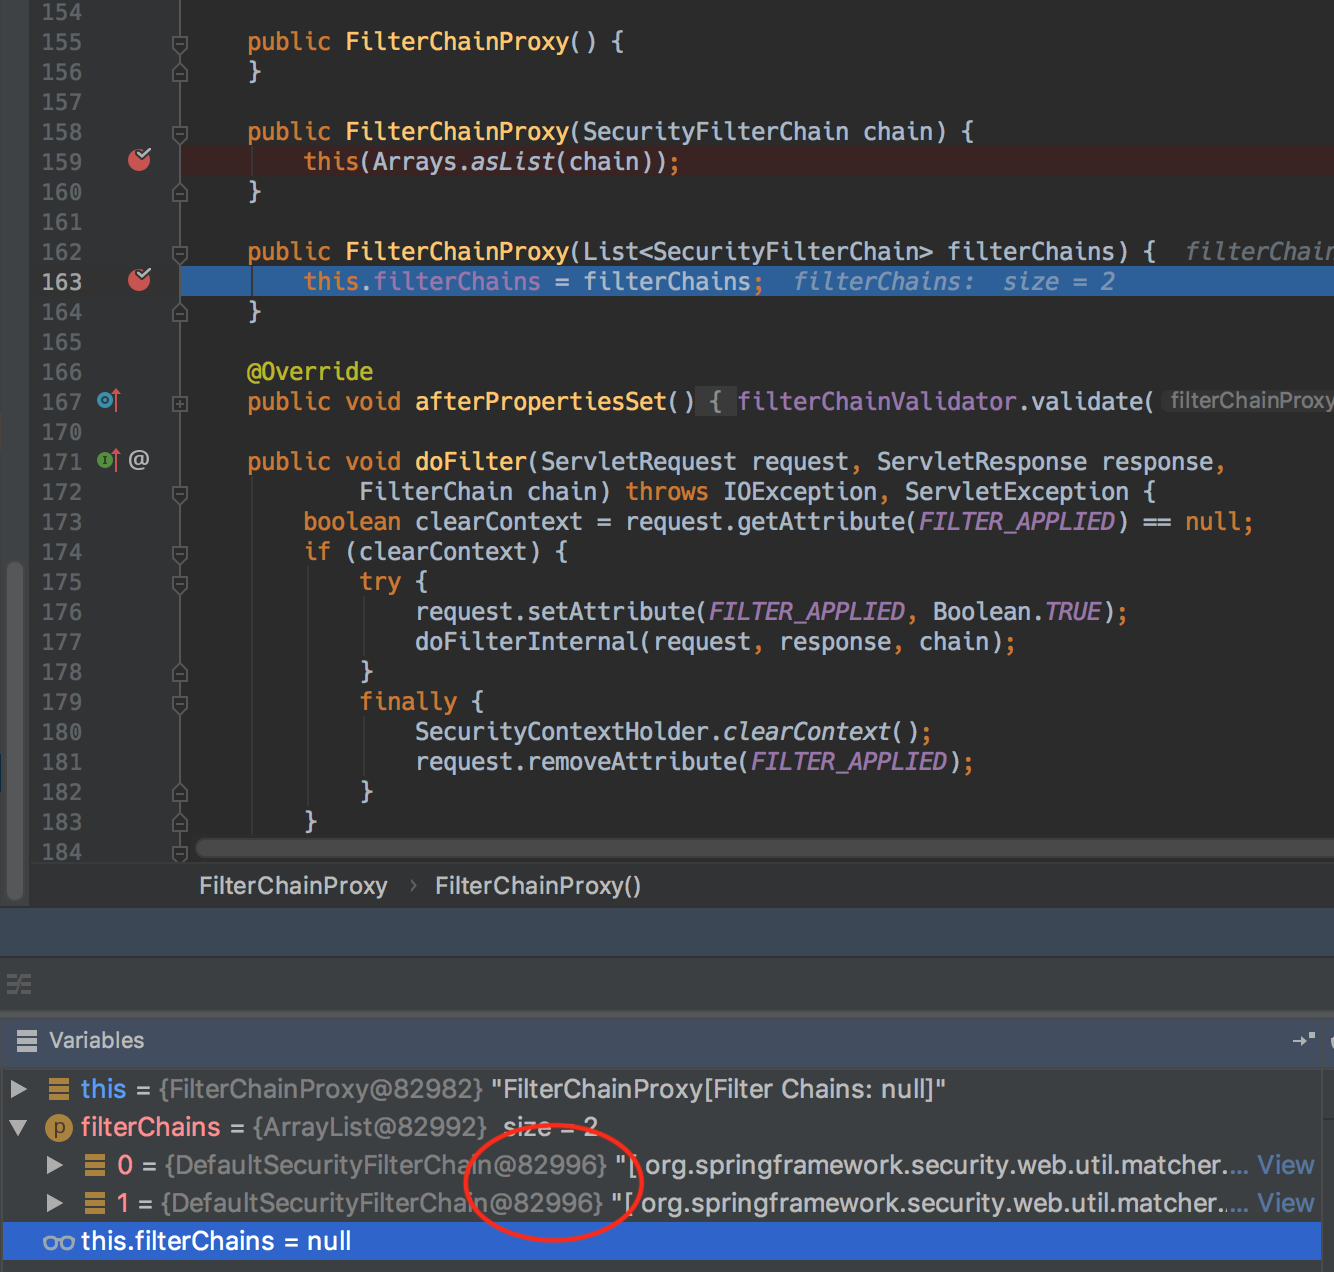This screenshot has height=1272, width=1334.
Task: Click the View link for element 1
Action: (1285, 1203)
